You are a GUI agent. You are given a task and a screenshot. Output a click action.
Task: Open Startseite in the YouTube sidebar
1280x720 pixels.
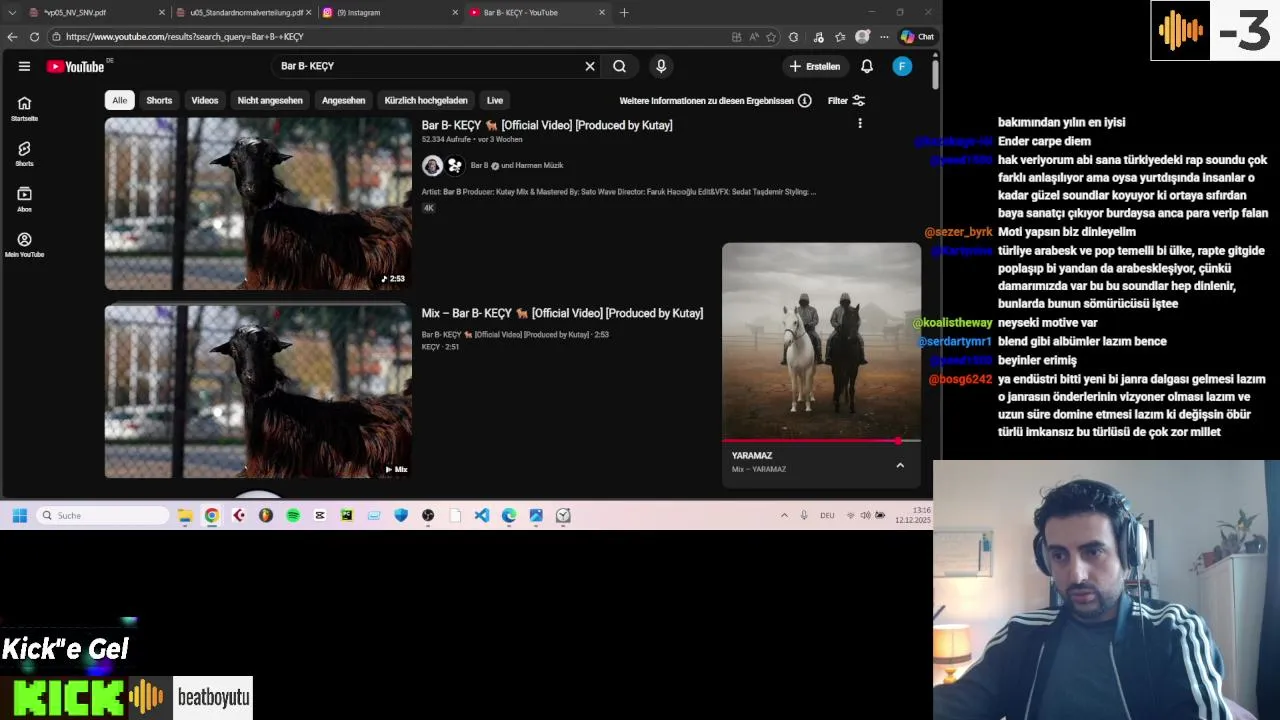(x=24, y=109)
